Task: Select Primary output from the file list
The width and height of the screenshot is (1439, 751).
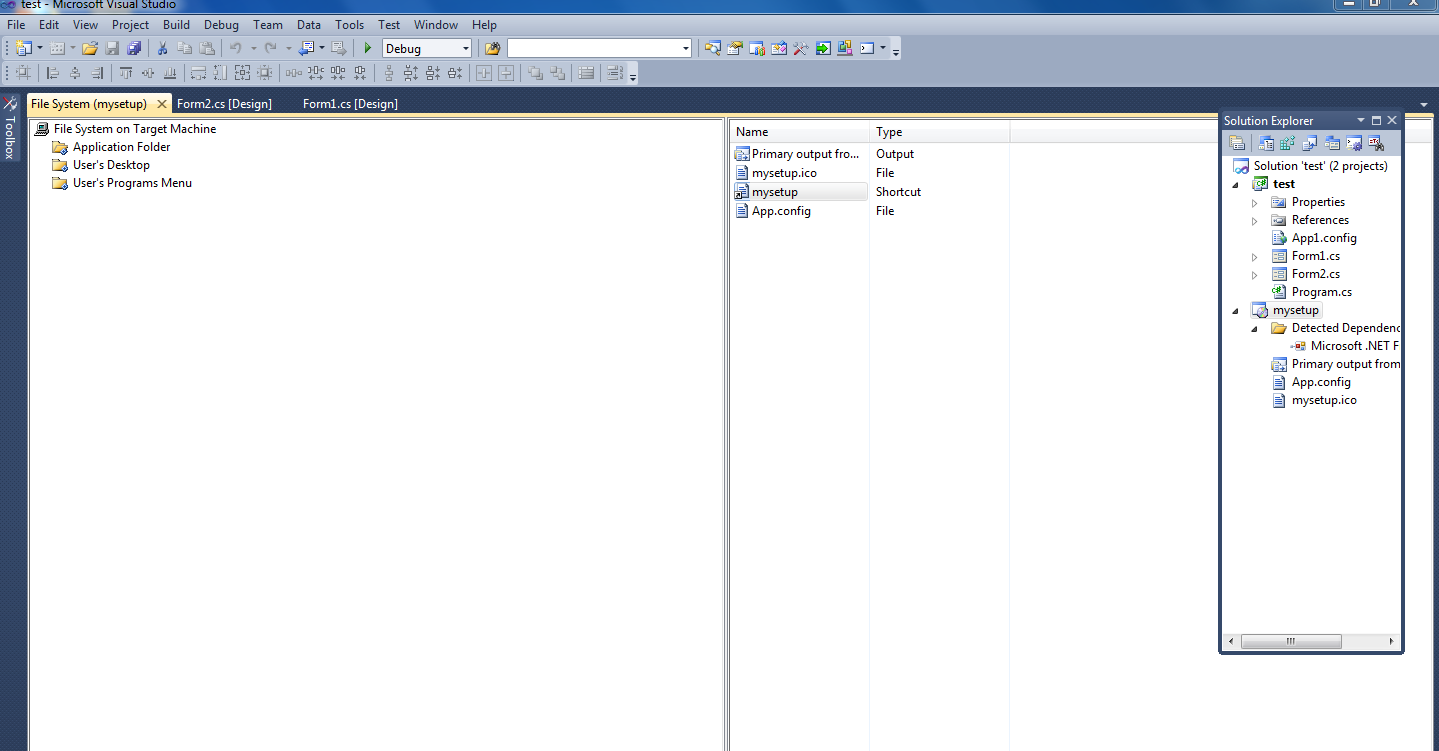Action: click(x=799, y=153)
